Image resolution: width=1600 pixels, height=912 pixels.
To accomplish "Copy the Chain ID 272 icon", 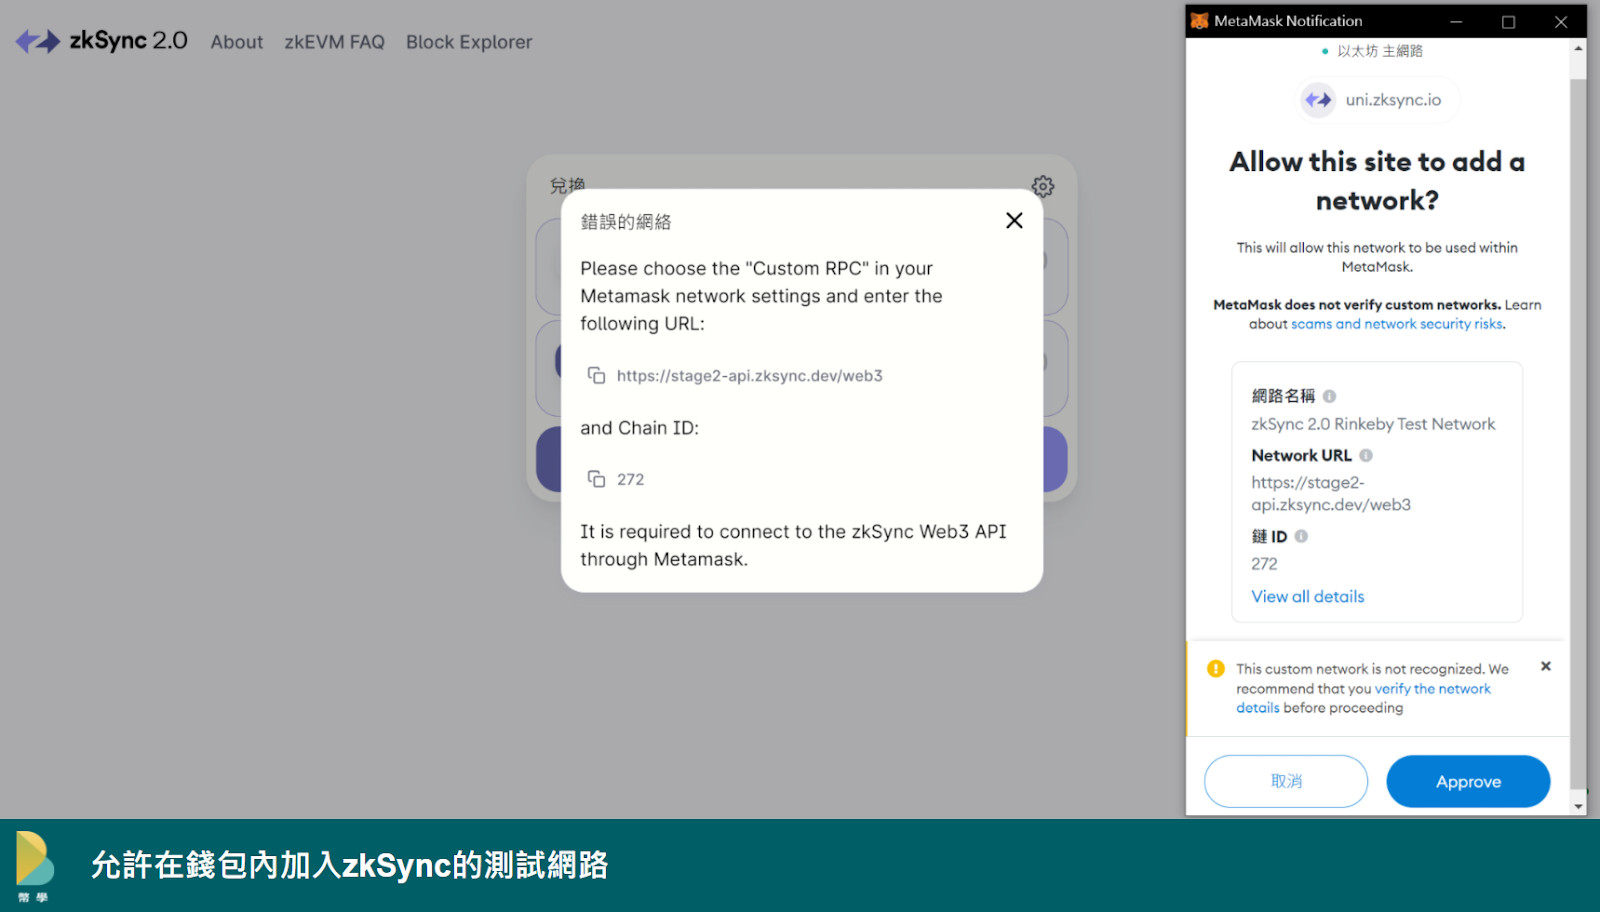I will click(x=596, y=479).
